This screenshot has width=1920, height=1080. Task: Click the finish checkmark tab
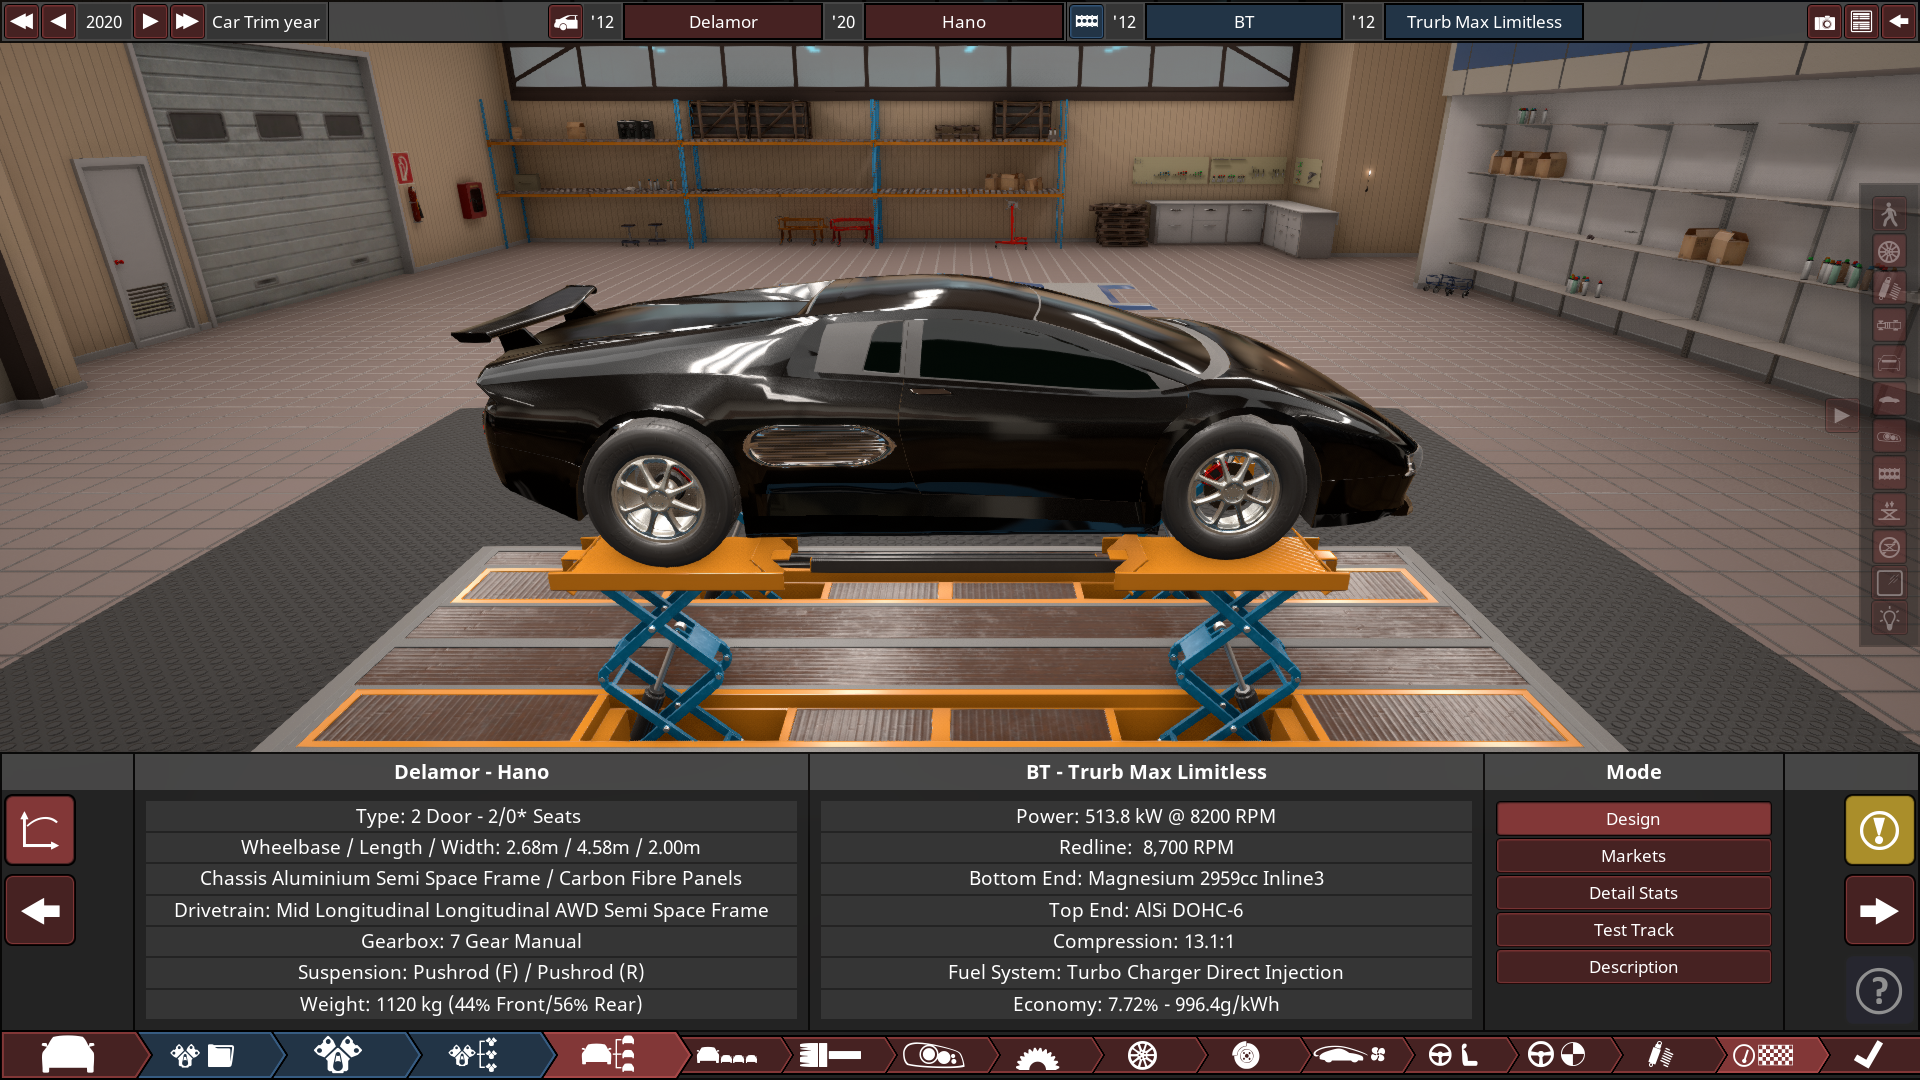pyautogui.click(x=1869, y=1055)
